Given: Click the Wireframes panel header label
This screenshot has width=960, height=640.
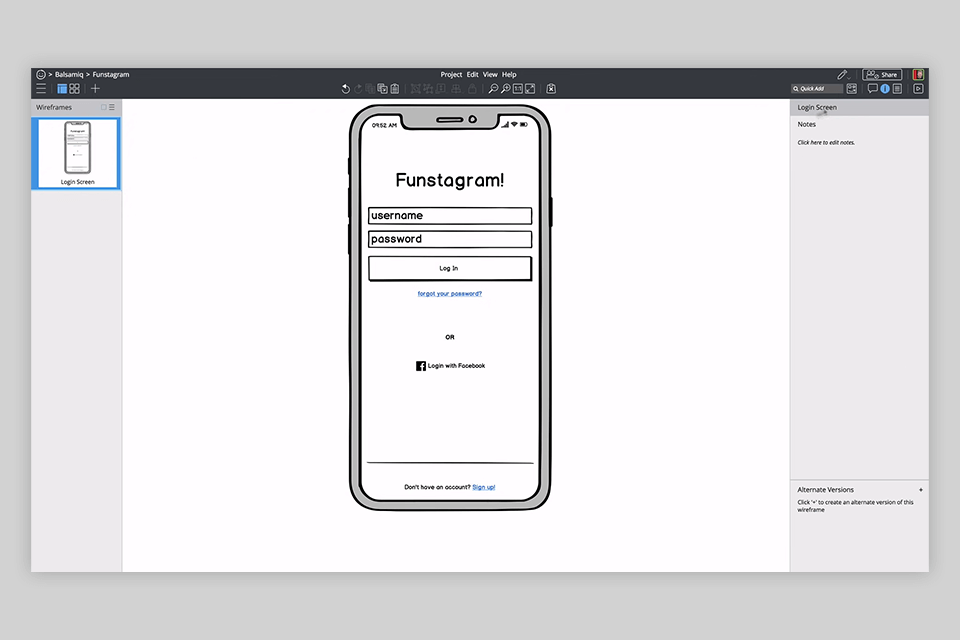Looking at the screenshot, I should tap(54, 107).
